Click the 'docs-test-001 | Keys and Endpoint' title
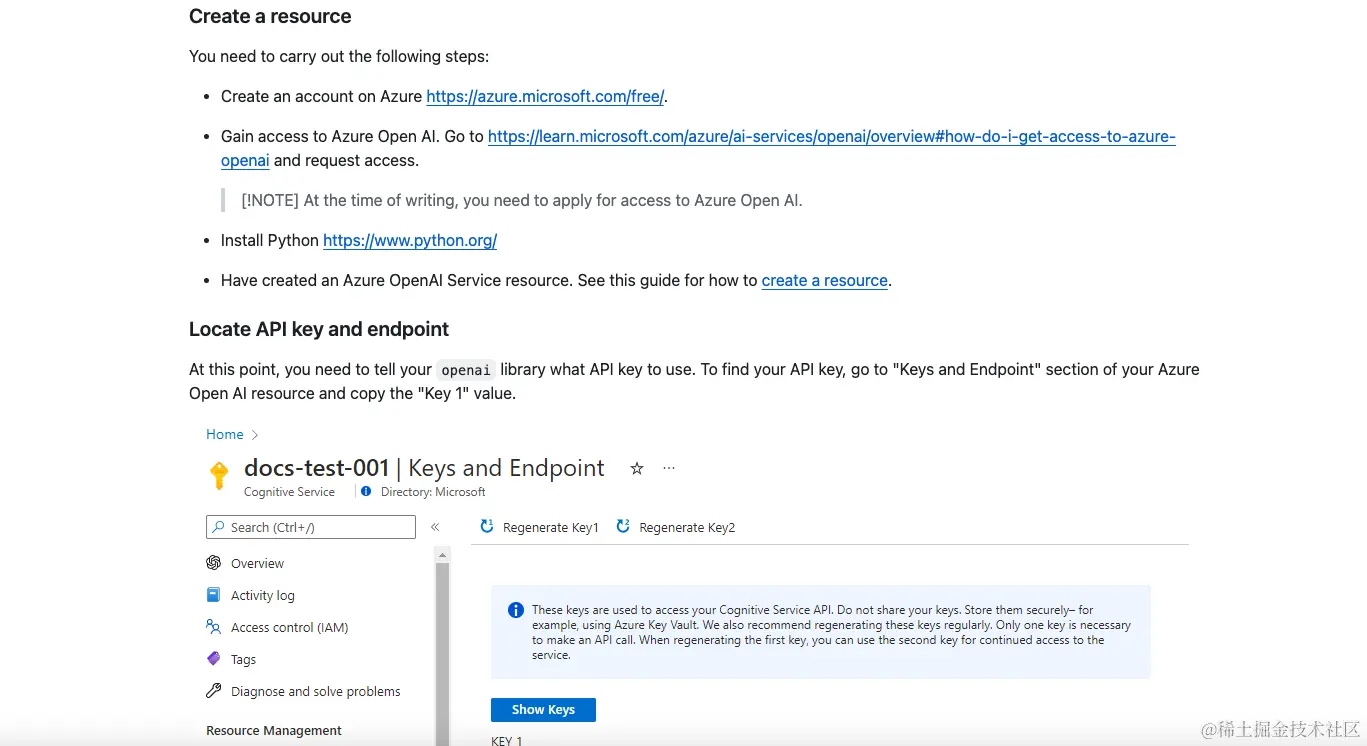This screenshot has height=746, width=1367. pos(424,468)
